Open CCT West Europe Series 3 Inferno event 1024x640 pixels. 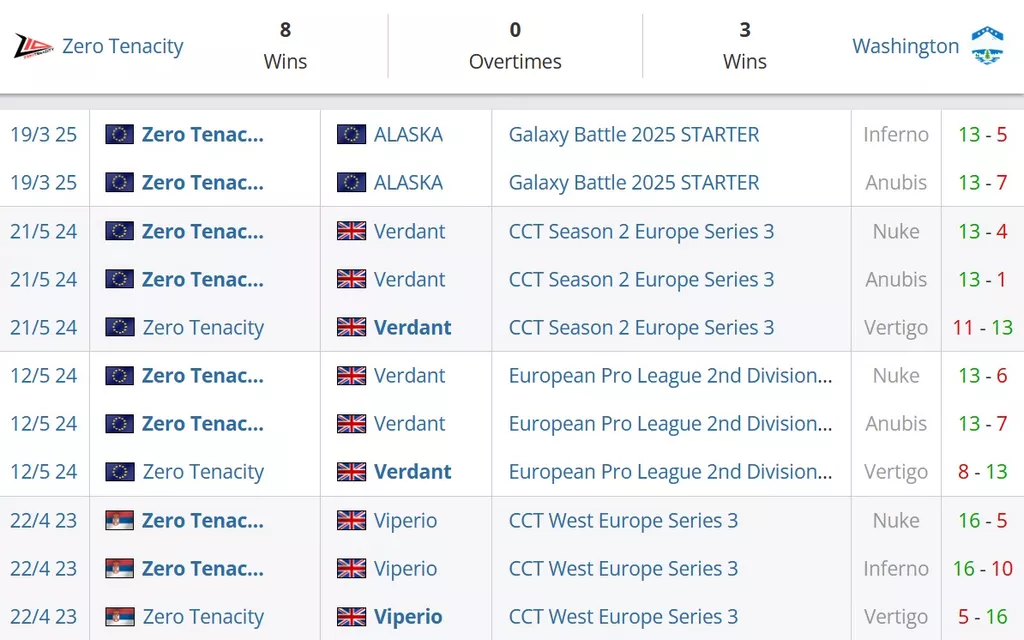click(623, 568)
